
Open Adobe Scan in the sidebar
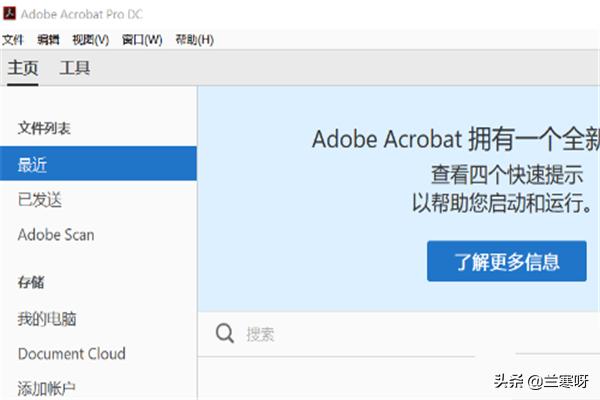pyautogui.click(x=56, y=235)
